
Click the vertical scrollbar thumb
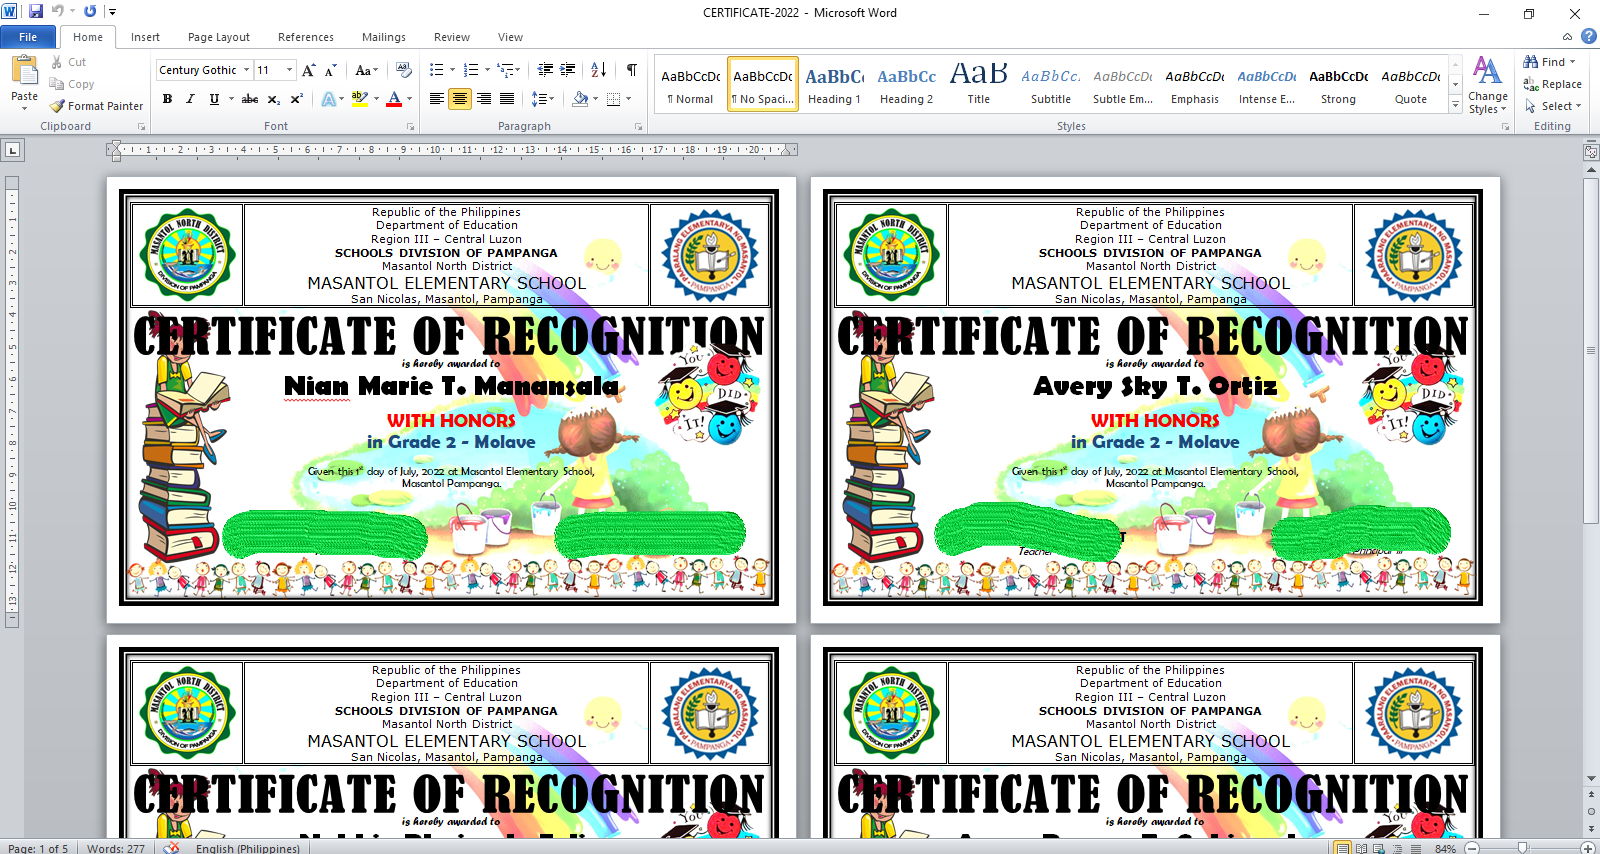(1591, 351)
